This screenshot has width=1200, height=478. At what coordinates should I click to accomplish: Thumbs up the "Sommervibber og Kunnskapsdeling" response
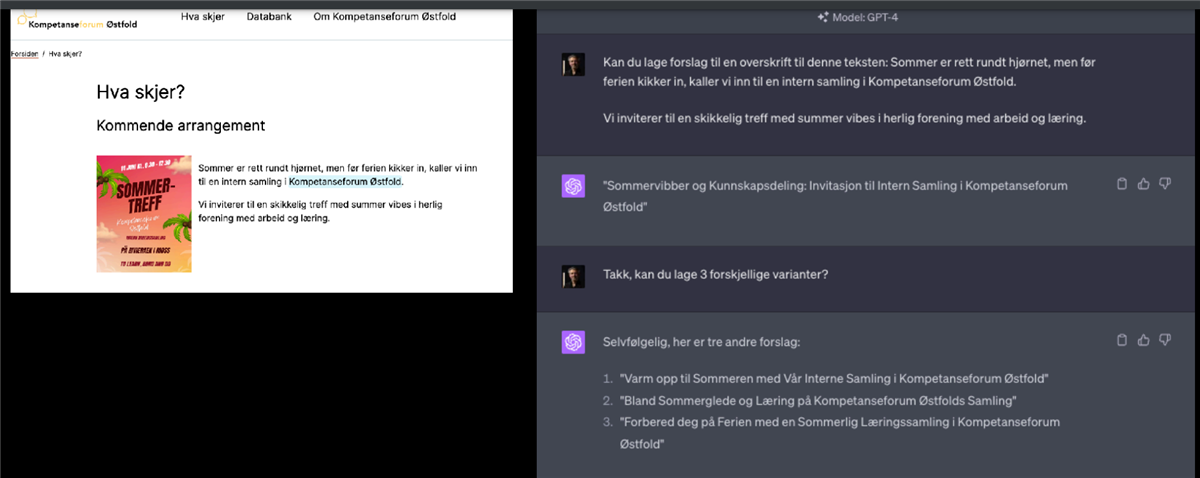coord(1143,184)
